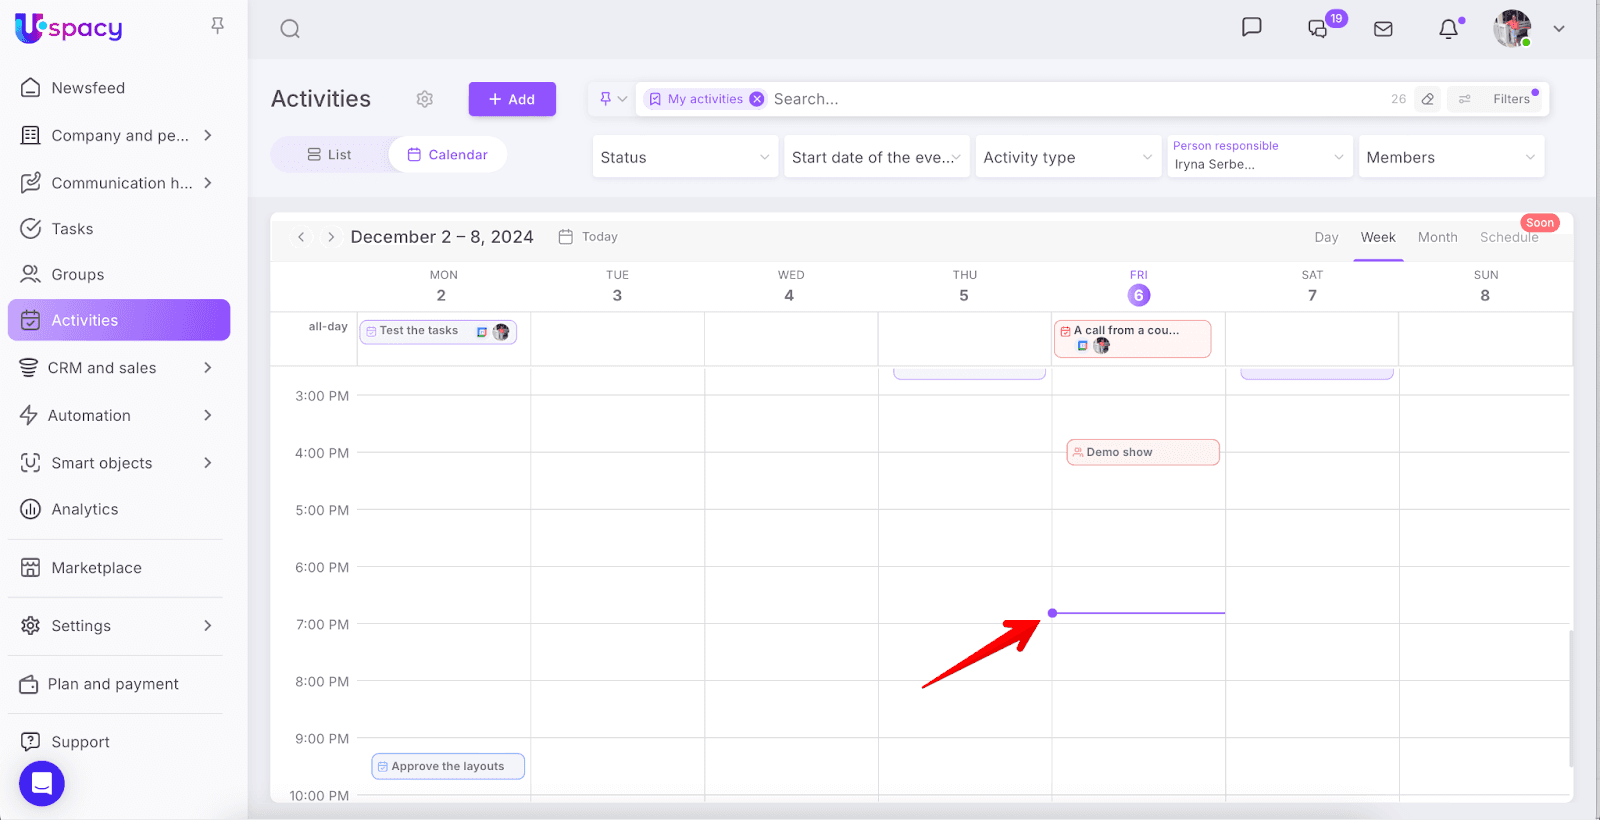Open the notifications bell
Screen dimensions: 1600x820
(1448, 29)
